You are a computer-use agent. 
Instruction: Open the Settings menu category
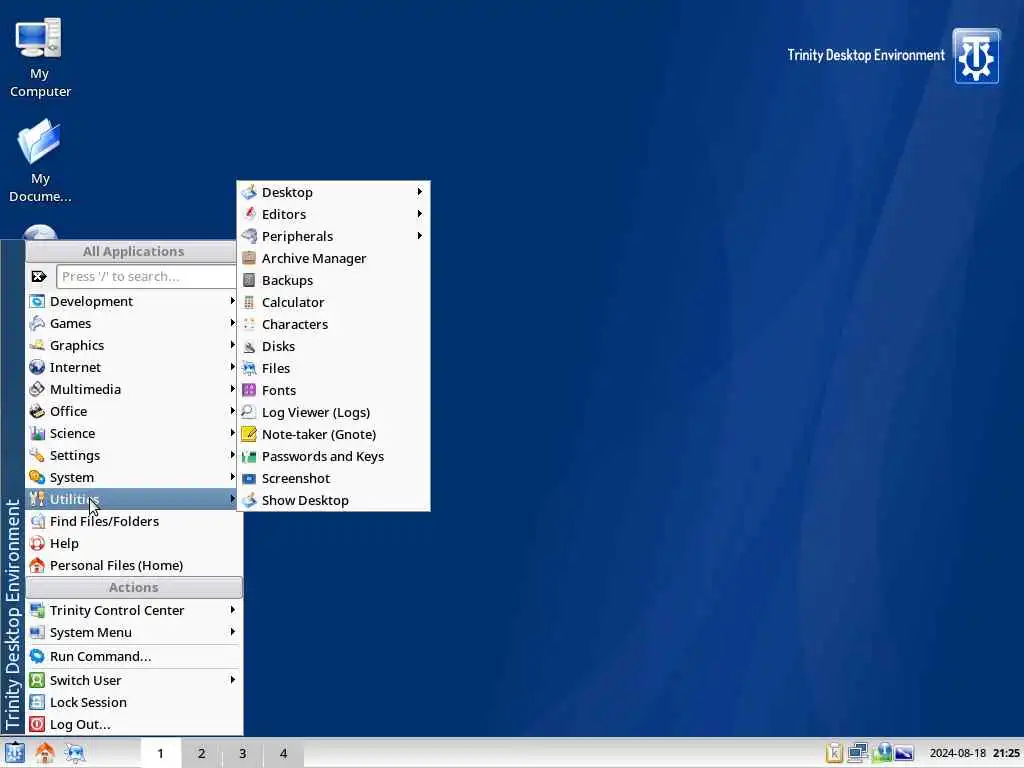(132, 455)
